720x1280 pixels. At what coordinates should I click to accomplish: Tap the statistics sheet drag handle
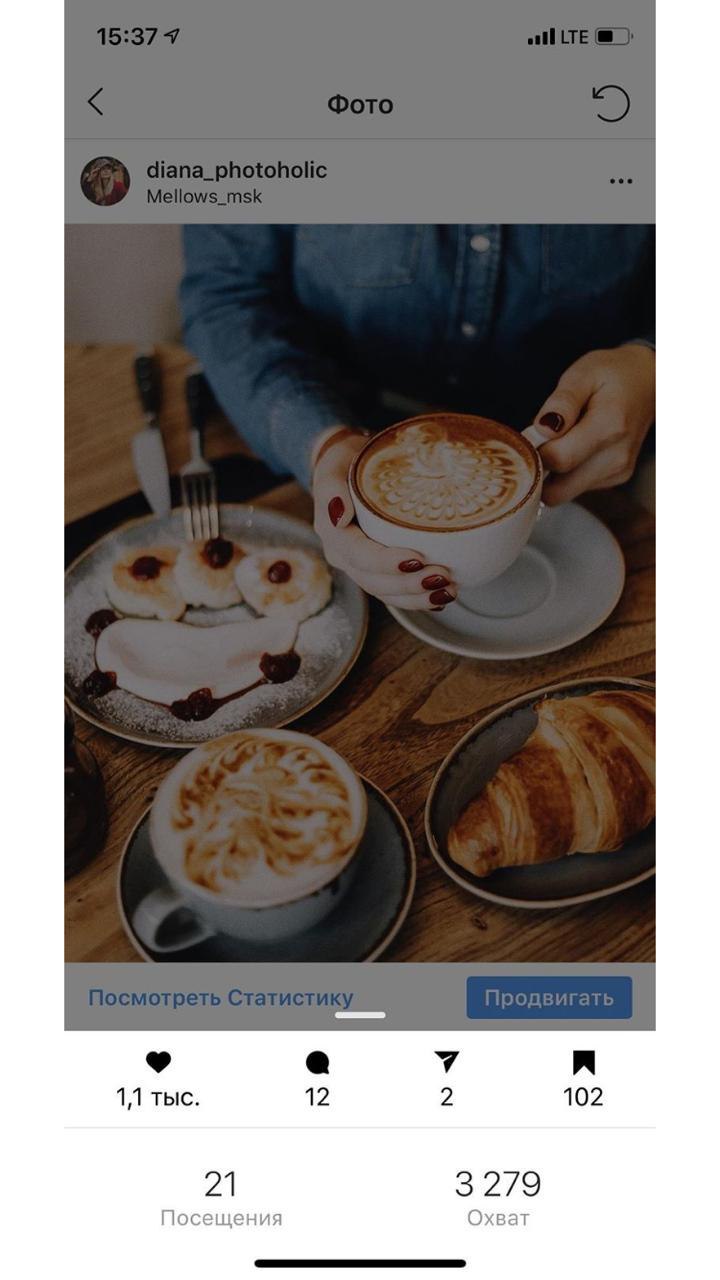360,1015
